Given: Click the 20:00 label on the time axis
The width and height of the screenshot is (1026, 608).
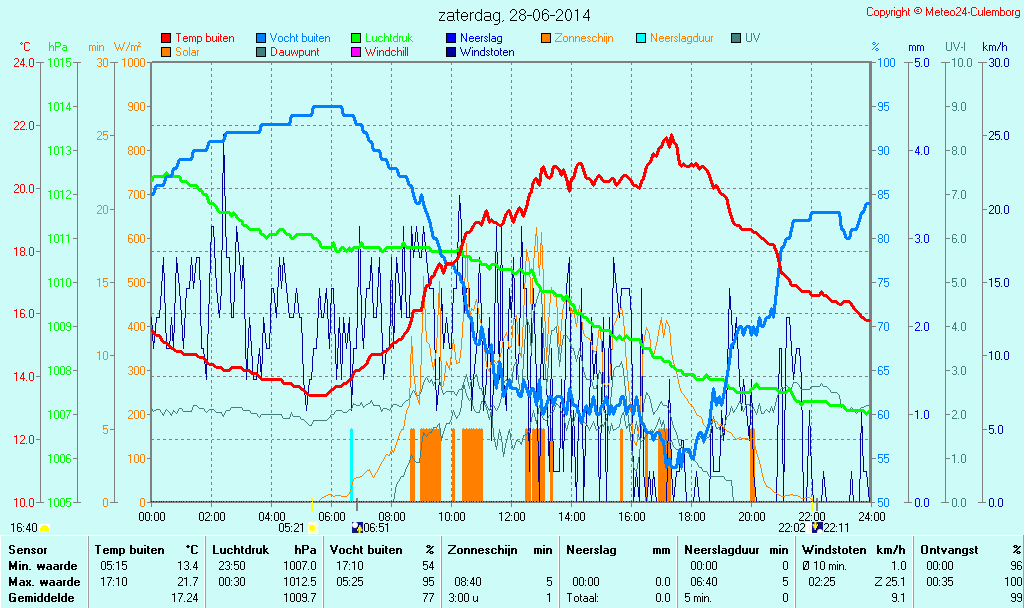Looking at the screenshot, I should [751, 516].
